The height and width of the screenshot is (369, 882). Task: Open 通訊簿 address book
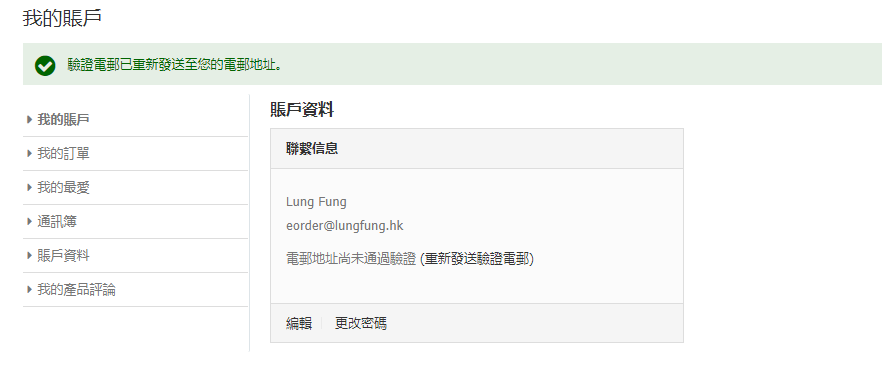click(x=57, y=222)
